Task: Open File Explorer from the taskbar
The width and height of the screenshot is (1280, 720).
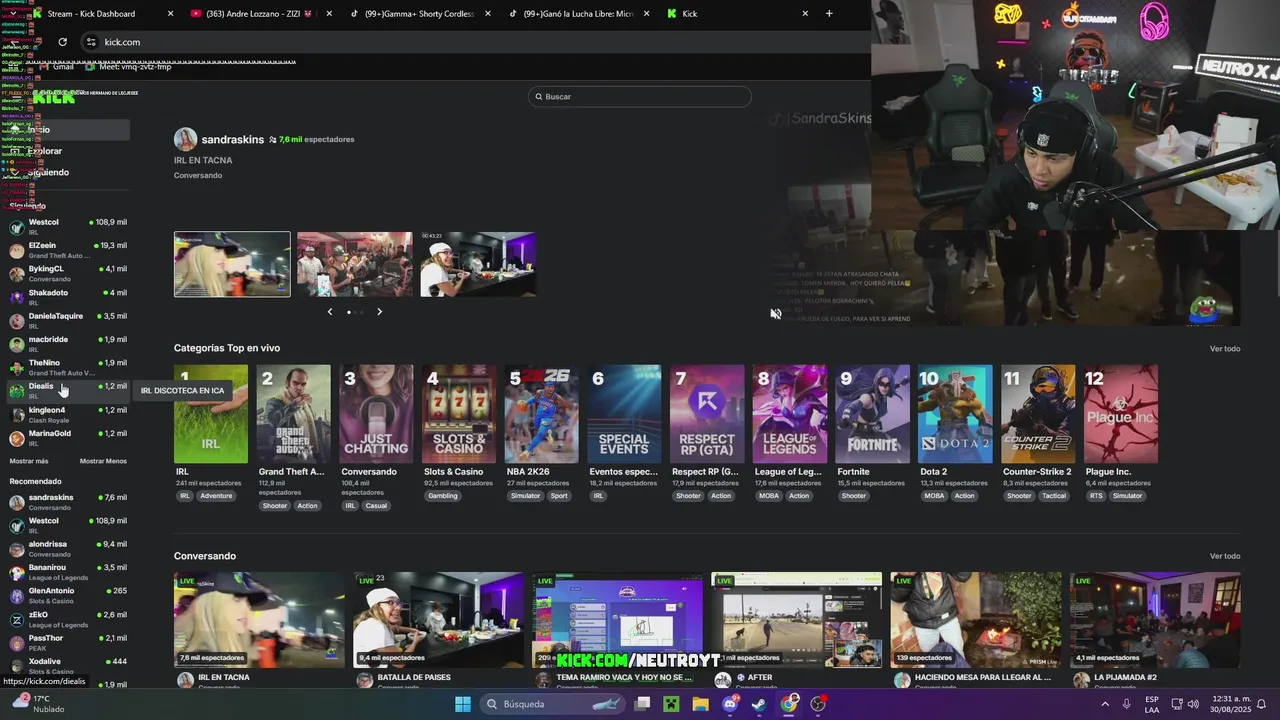Action: click(x=700, y=704)
